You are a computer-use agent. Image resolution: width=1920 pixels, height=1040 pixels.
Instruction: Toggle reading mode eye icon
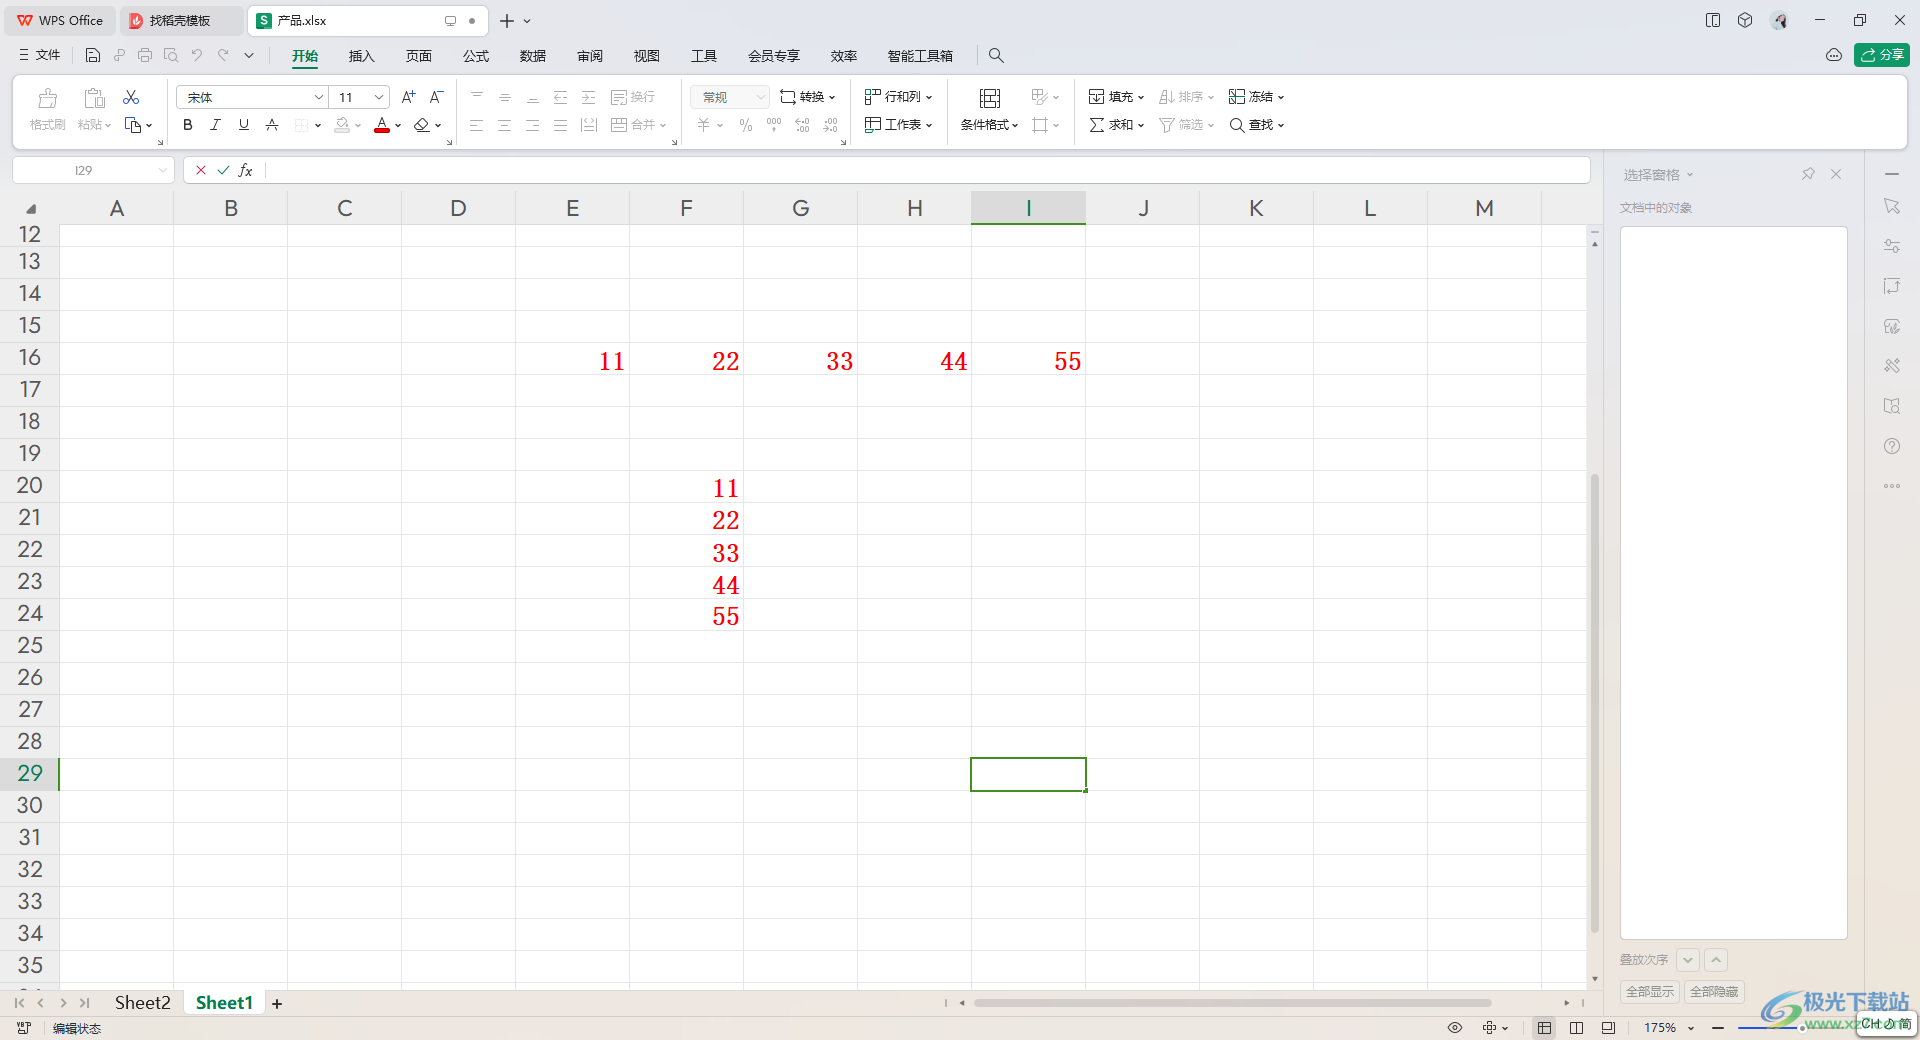1454,1027
